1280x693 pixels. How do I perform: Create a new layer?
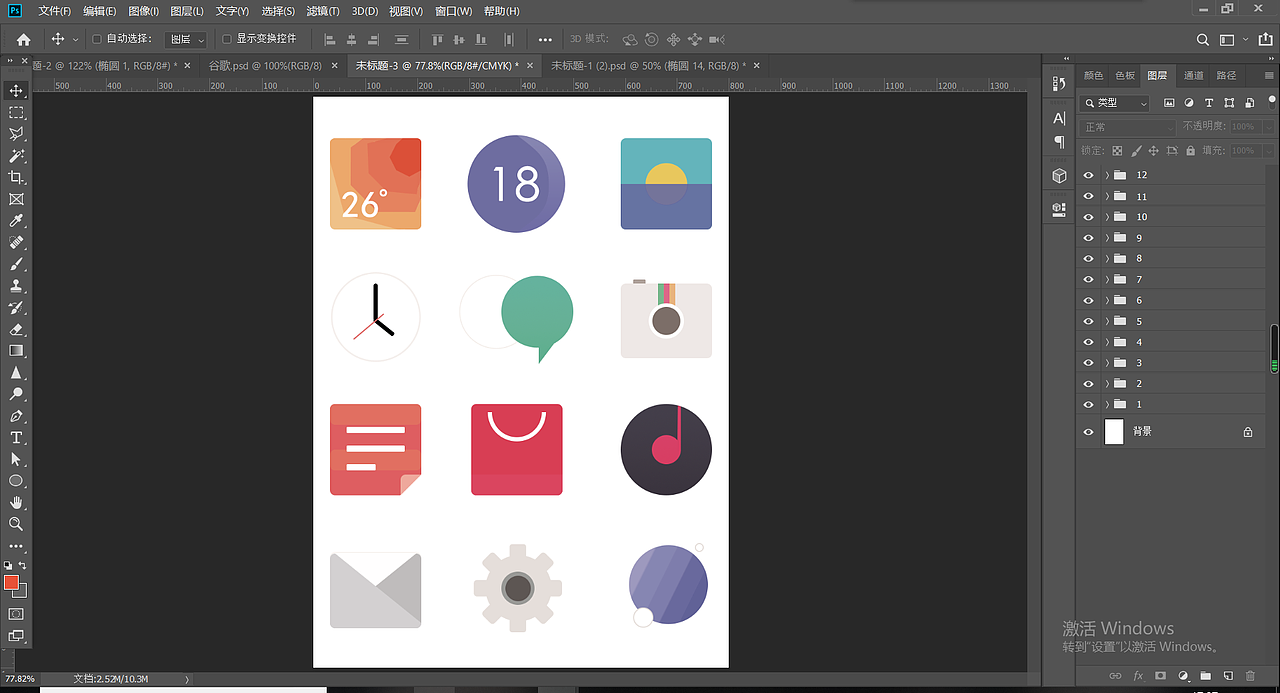pyautogui.click(x=1228, y=677)
